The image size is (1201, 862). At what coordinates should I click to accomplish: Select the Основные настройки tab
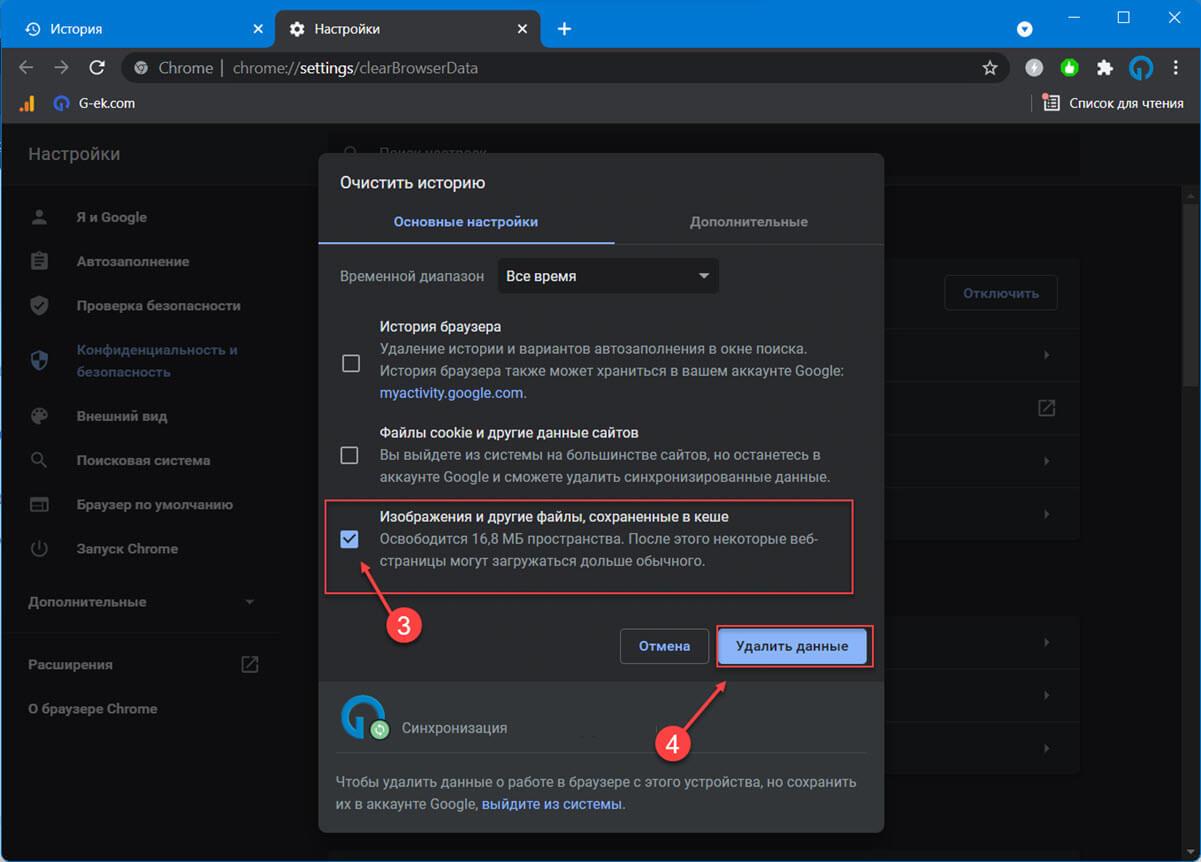point(466,221)
